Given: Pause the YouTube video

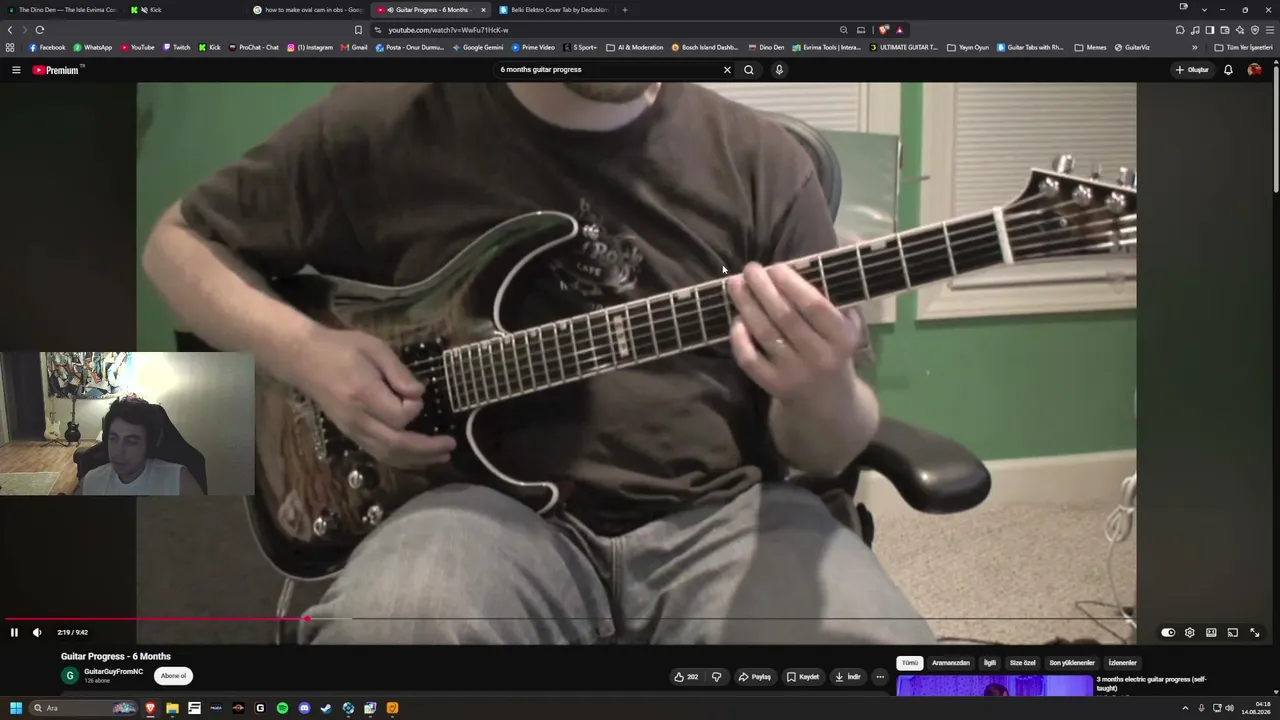Looking at the screenshot, I should (x=14, y=632).
